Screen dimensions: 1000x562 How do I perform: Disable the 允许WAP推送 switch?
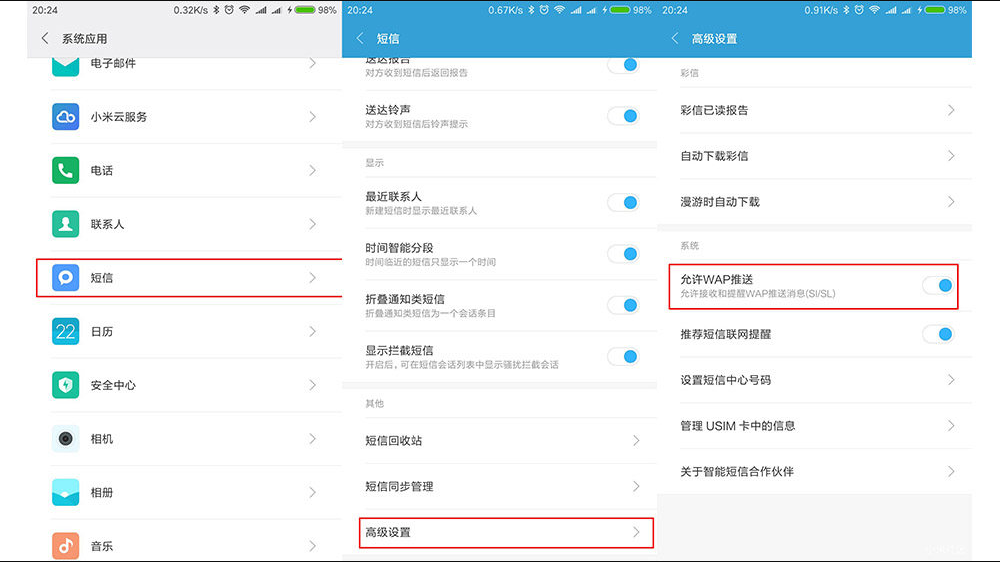coord(938,285)
